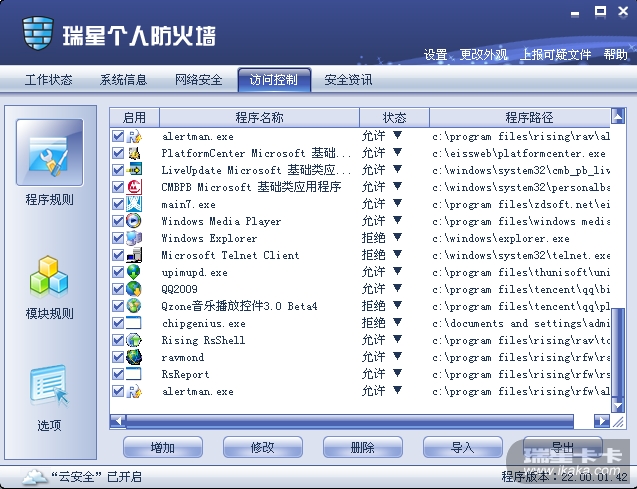Click the scroll up arrow
This screenshot has width=637, height=489.
pos(618,117)
